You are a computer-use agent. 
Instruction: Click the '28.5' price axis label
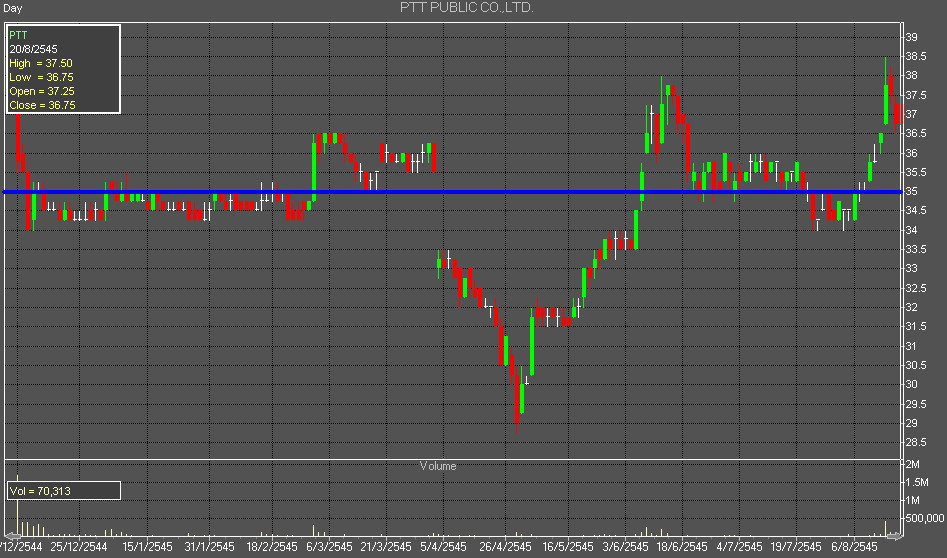[916, 442]
